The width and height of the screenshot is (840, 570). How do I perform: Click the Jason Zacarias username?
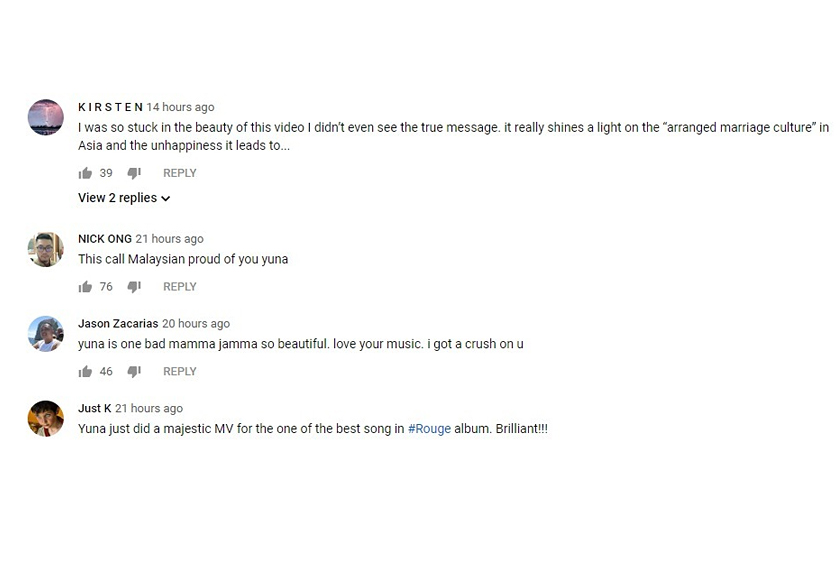coord(118,324)
